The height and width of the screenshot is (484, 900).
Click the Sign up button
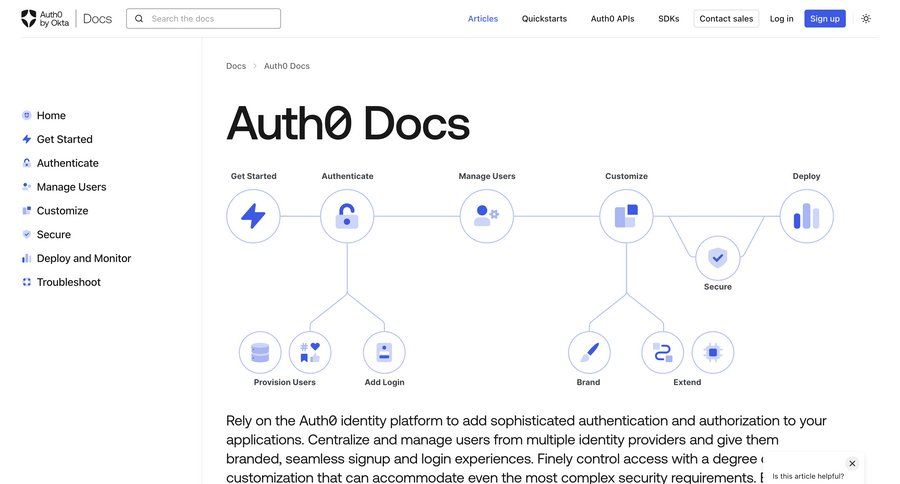click(825, 18)
